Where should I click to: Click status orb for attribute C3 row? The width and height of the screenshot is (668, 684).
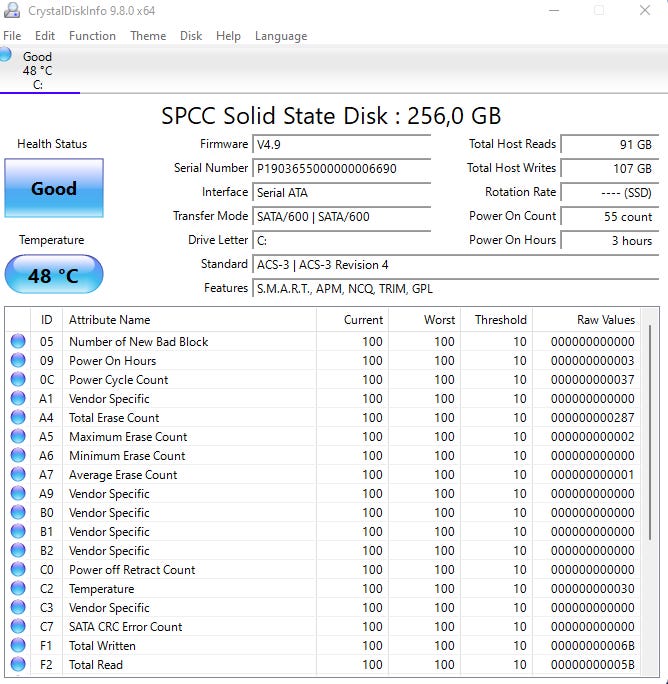pyautogui.click(x=18, y=607)
